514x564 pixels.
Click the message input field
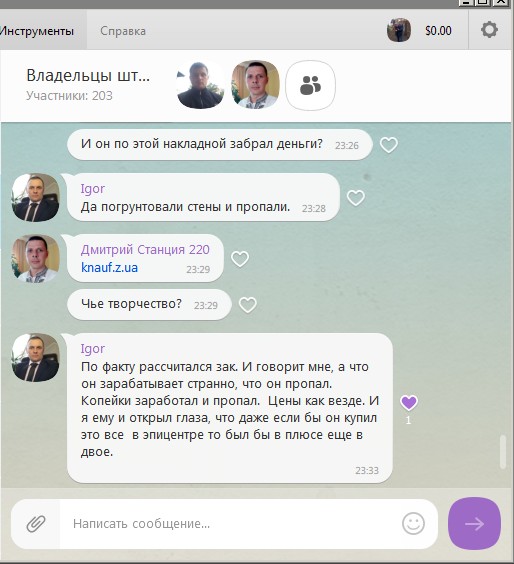click(230, 524)
